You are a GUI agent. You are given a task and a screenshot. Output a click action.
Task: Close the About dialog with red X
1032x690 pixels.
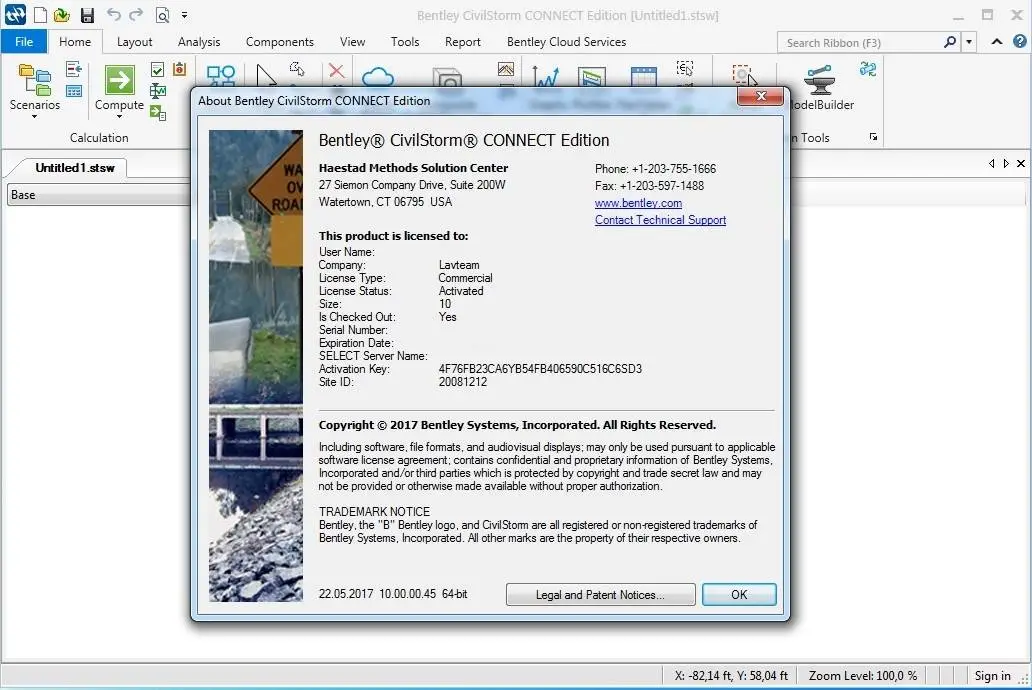pos(761,96)
